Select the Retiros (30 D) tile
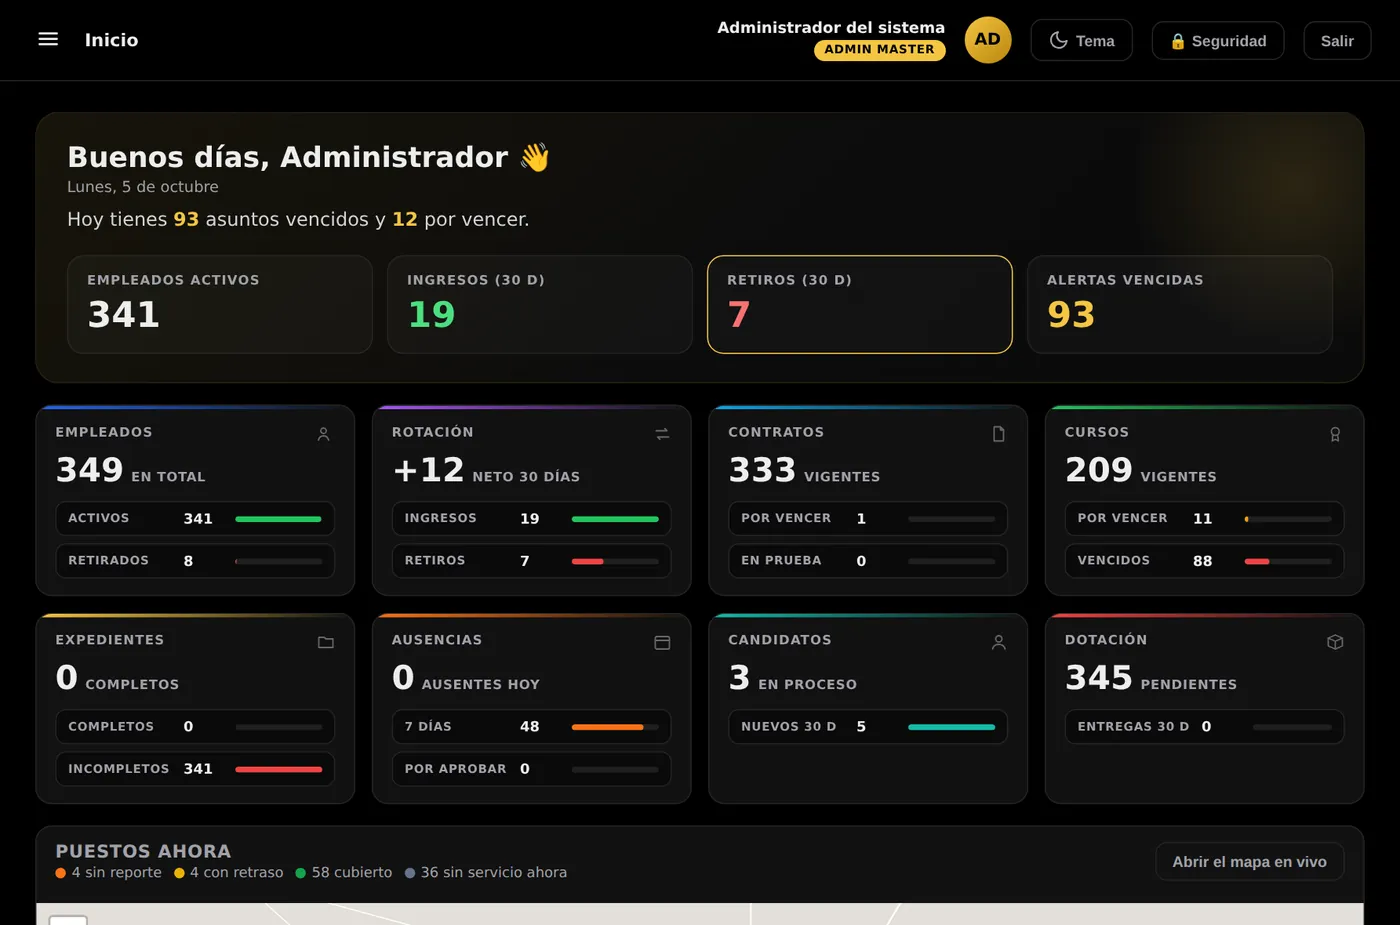 [860, 304]
